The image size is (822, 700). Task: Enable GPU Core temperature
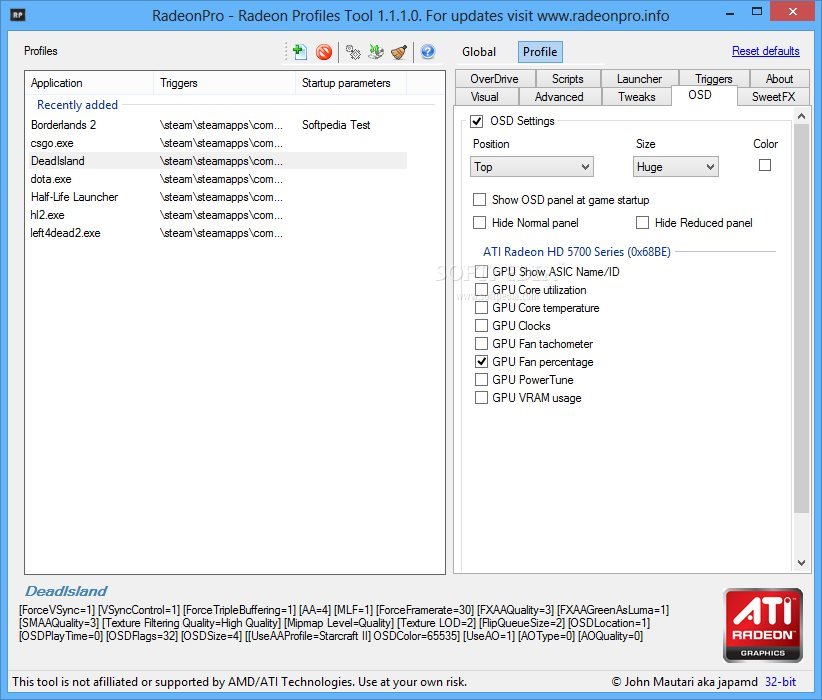481,308
